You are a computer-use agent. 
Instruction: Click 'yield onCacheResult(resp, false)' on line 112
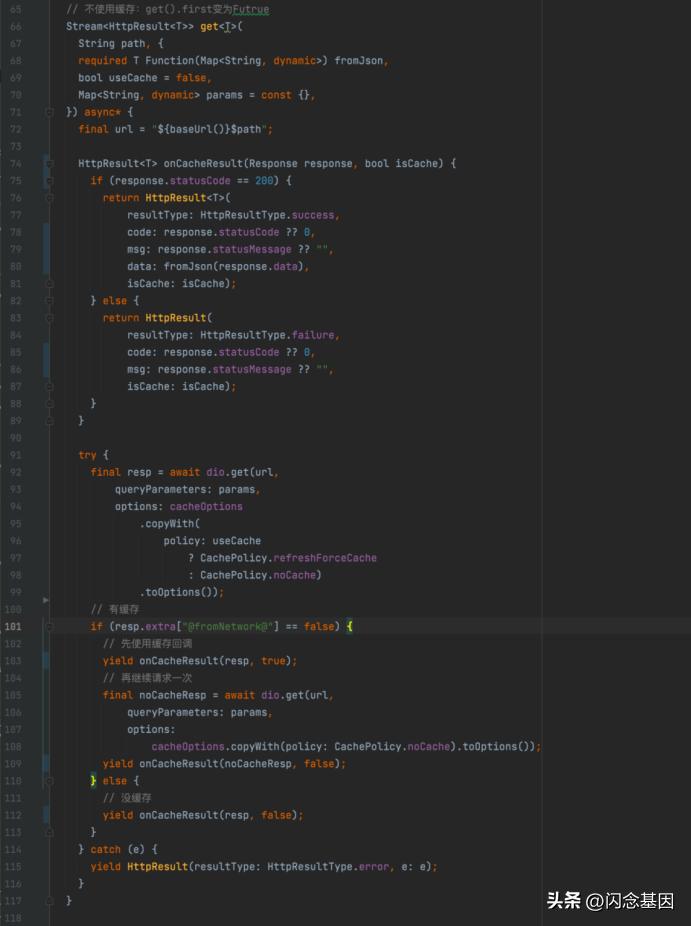click(x=200, y=815)
